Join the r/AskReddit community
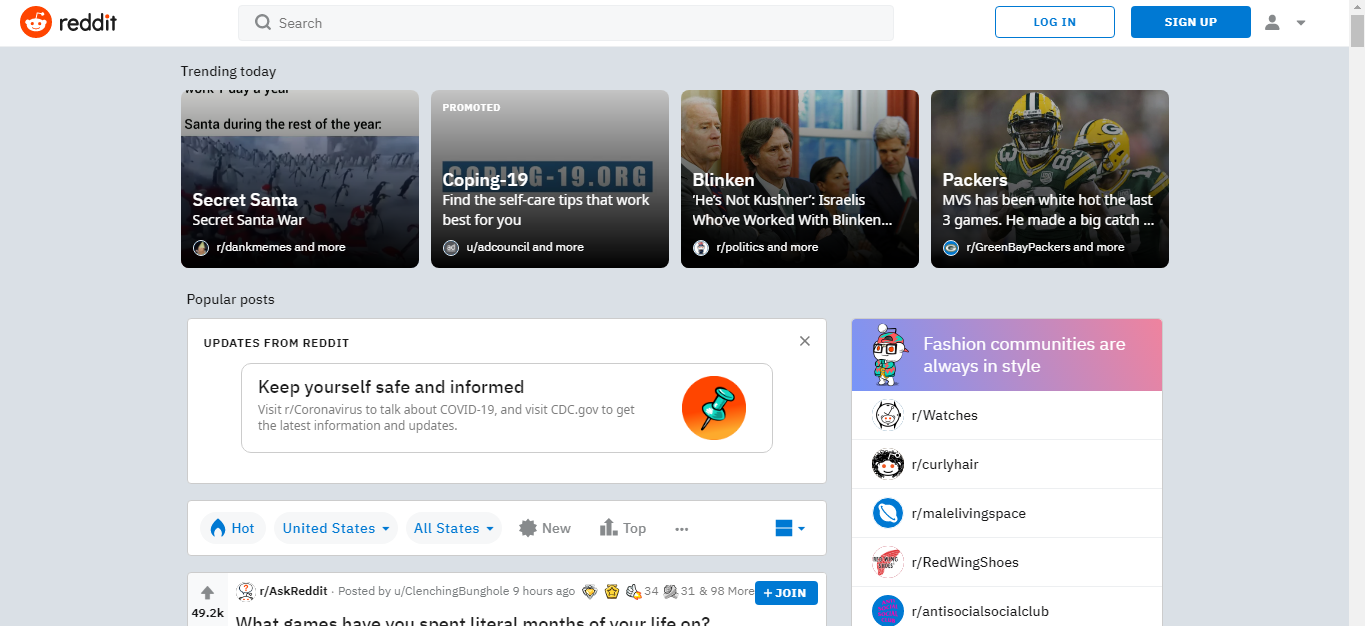This screenshot has width=1365, height=626. [x=786, y=592]
